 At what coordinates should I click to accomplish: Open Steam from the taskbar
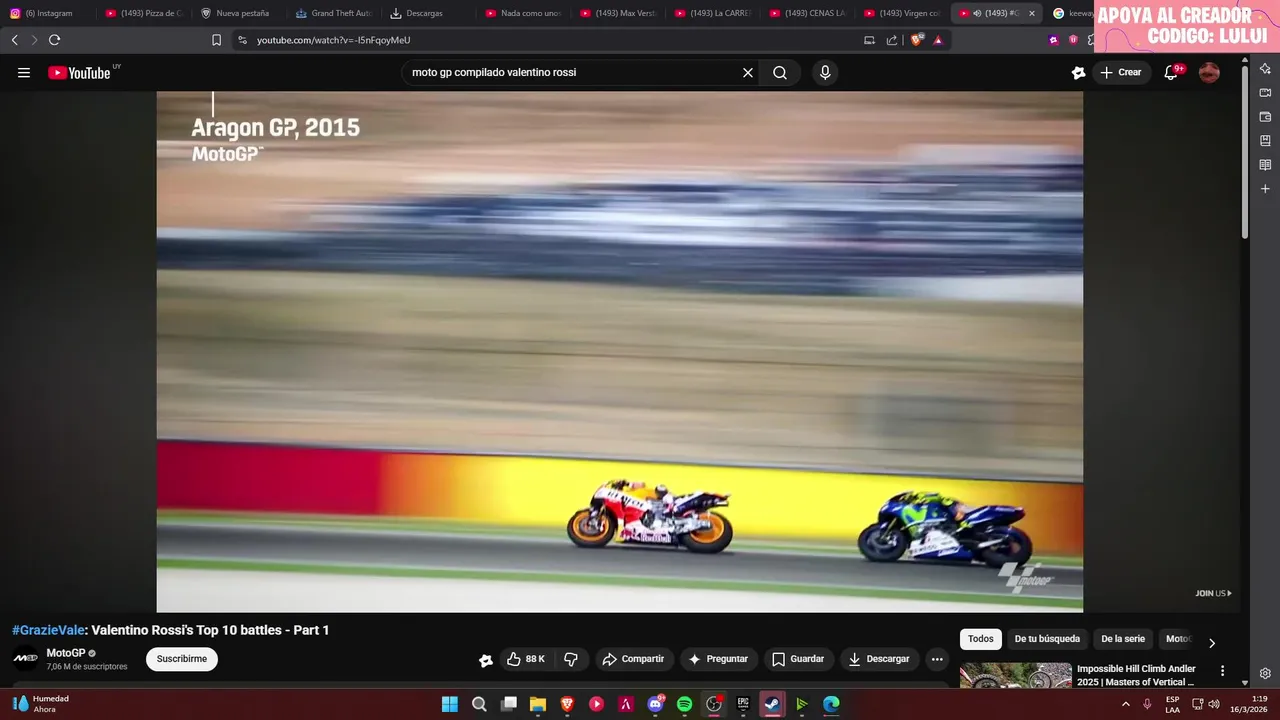772,704
